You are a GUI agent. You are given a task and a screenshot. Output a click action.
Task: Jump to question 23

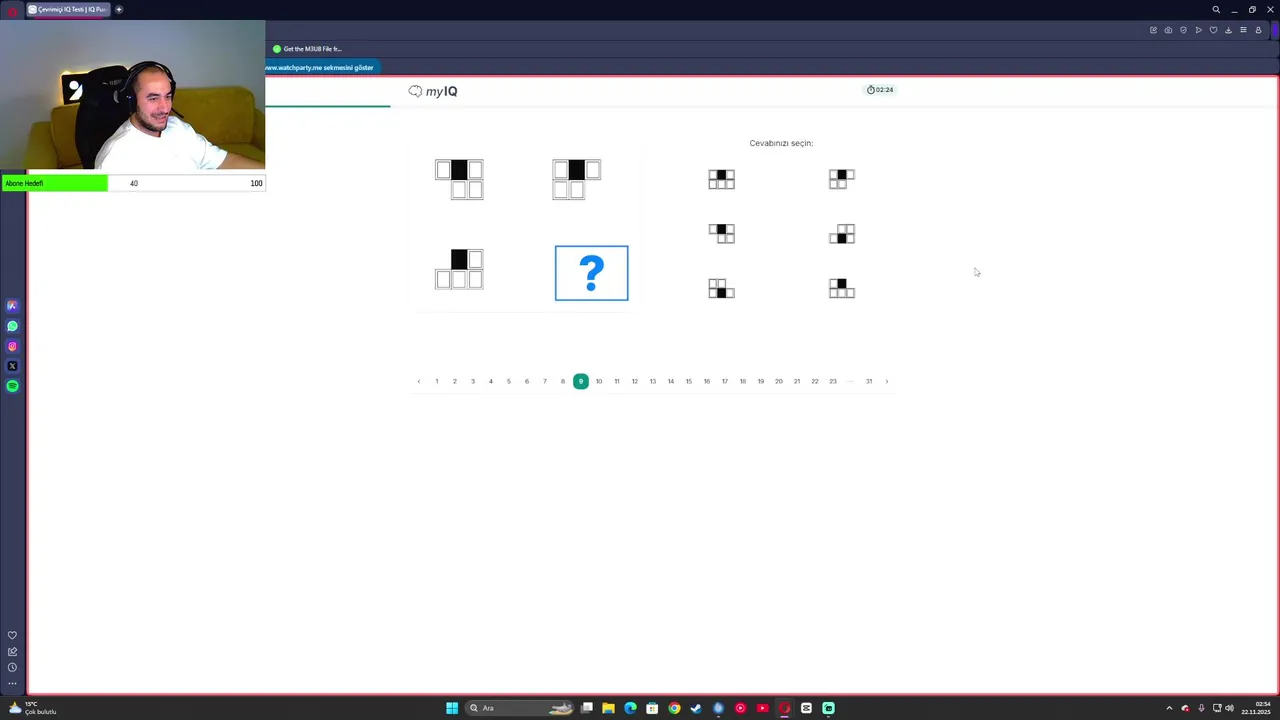coord(833,381)
